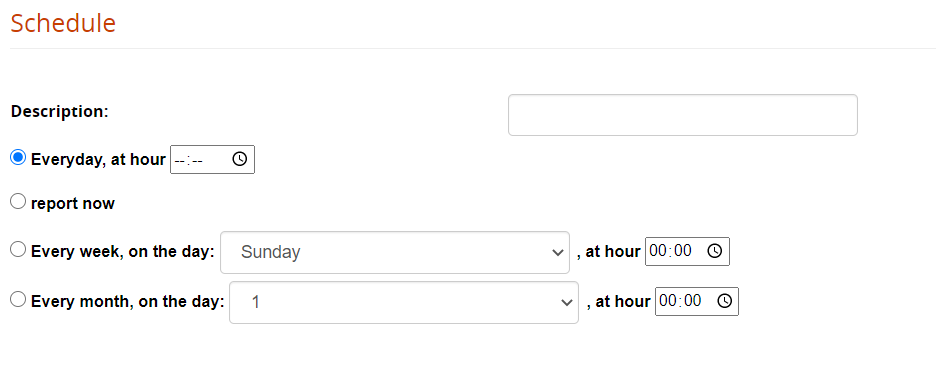Click the chevron arrow on the month day dropdown

click(x=567, y=303)
